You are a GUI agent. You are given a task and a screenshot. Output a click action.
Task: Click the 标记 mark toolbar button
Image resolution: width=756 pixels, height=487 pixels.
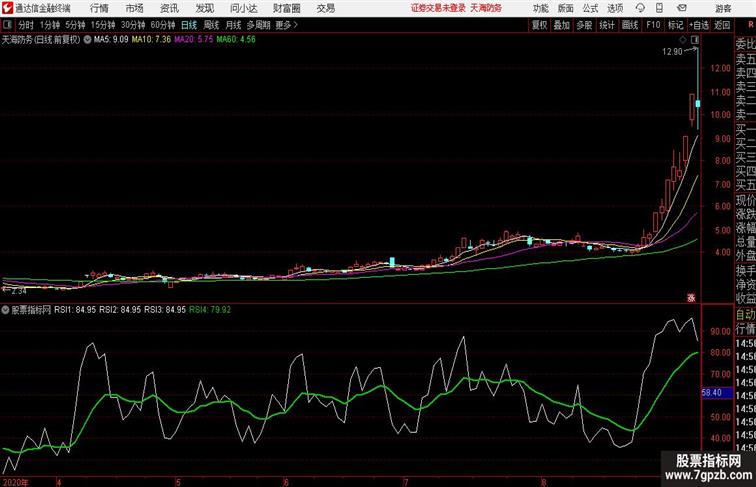click(x=675, y=25)
